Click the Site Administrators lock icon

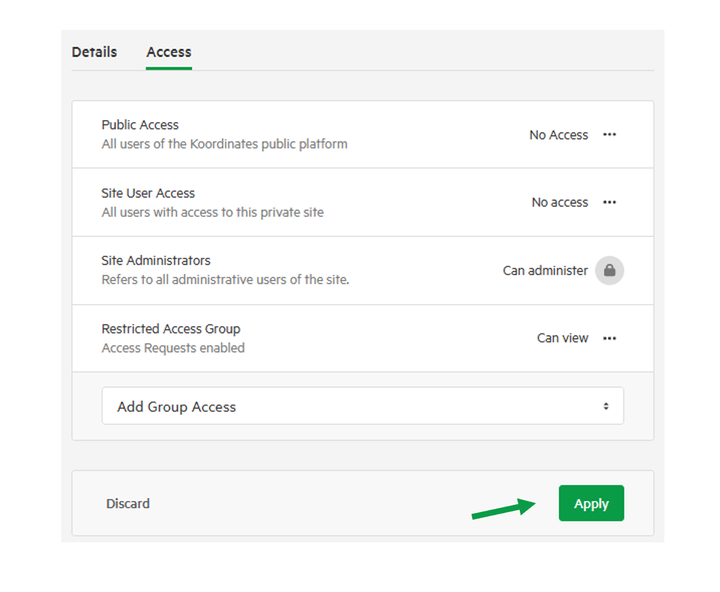point(609,271)
